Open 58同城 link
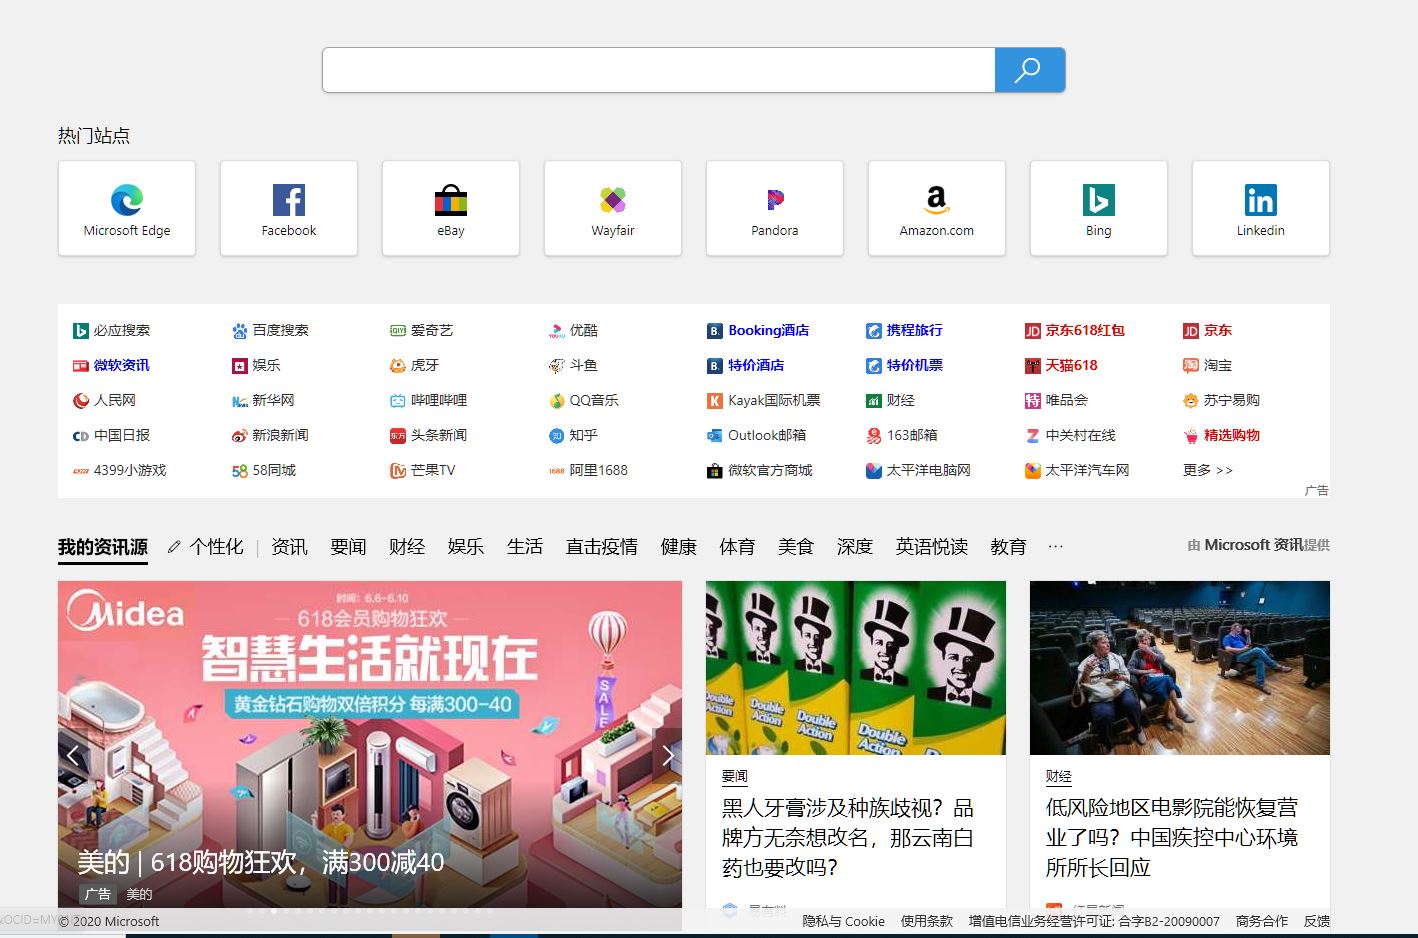Image resolution: width=1418 pixels, height=938 pixels. pyautogui.click(x=263, y=470)
